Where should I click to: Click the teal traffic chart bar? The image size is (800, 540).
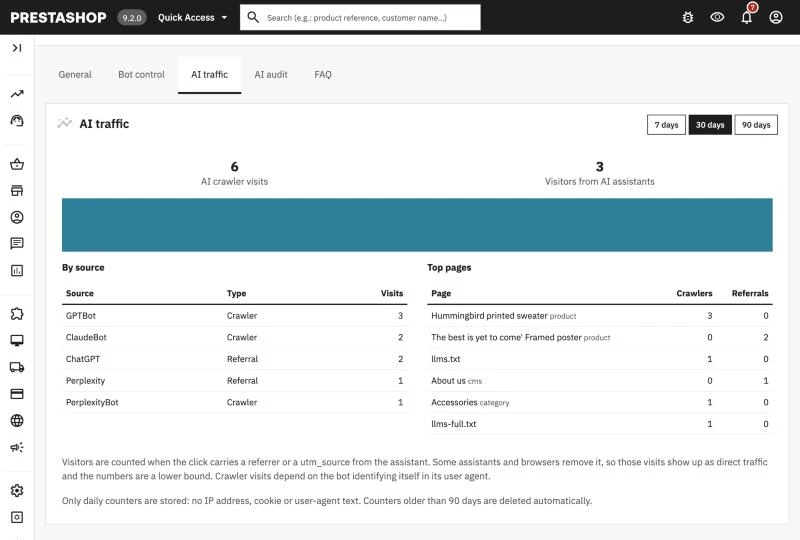click(x=417, y=225)
